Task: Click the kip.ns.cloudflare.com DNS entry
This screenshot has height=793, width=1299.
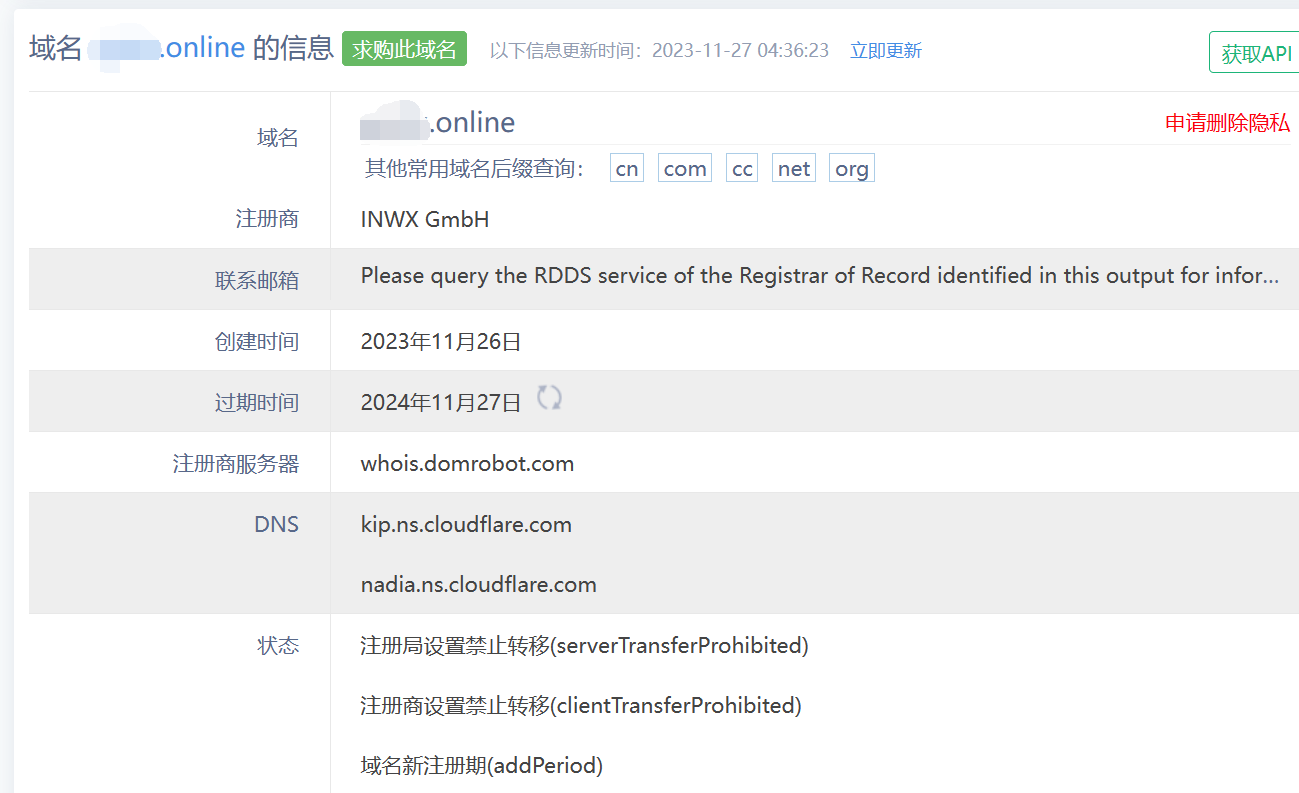Action: 466,525
